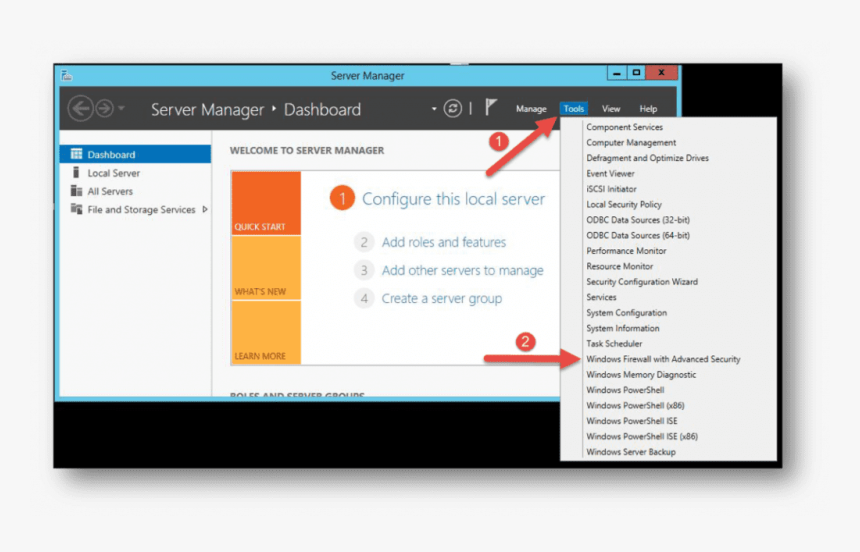Select Defragment and Optimize Drives
Screen dimensions: 860x552
pyautogui.click(x=647, y=157)
